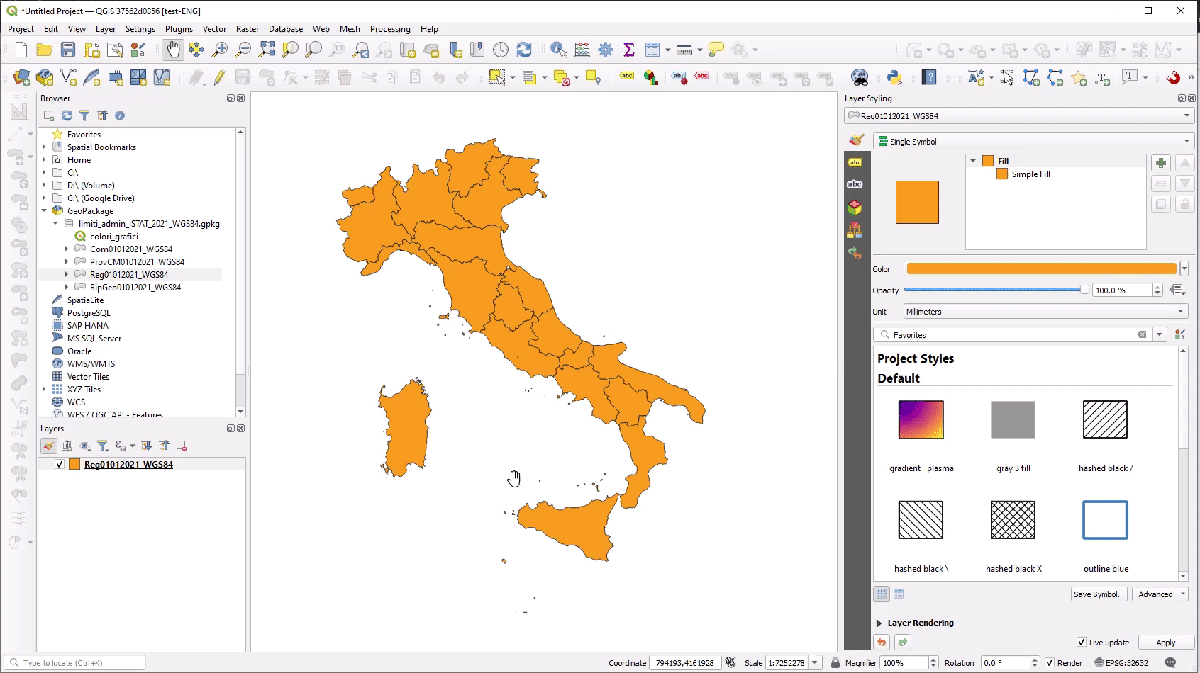Open the Processing menu

coord(389,29)
